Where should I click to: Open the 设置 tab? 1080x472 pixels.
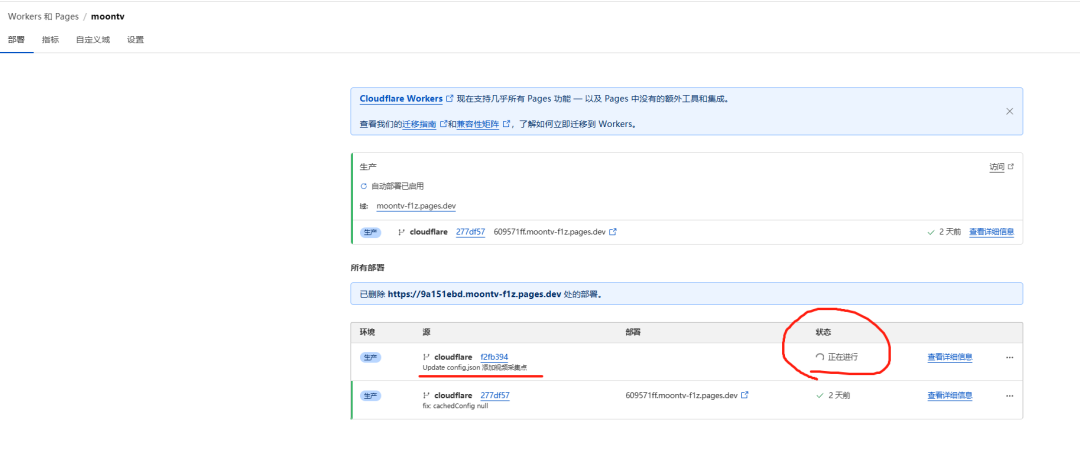click(x=135, y=40)
